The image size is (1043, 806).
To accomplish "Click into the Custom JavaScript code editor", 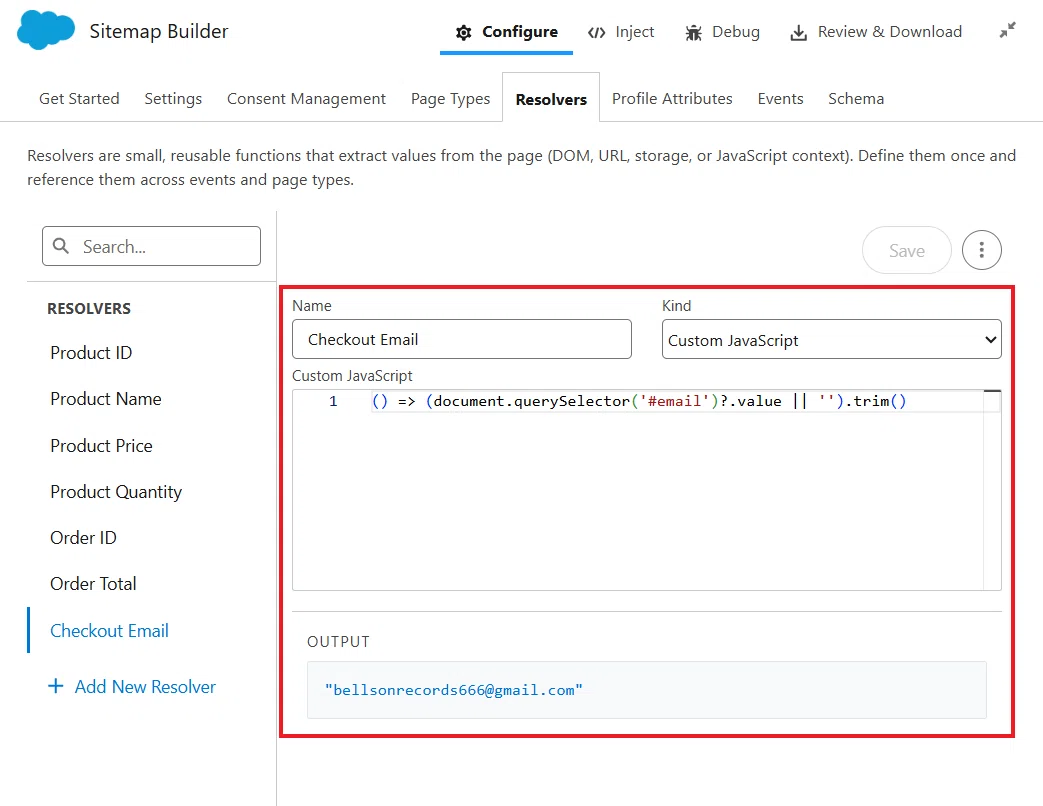I will pos(647,490).
